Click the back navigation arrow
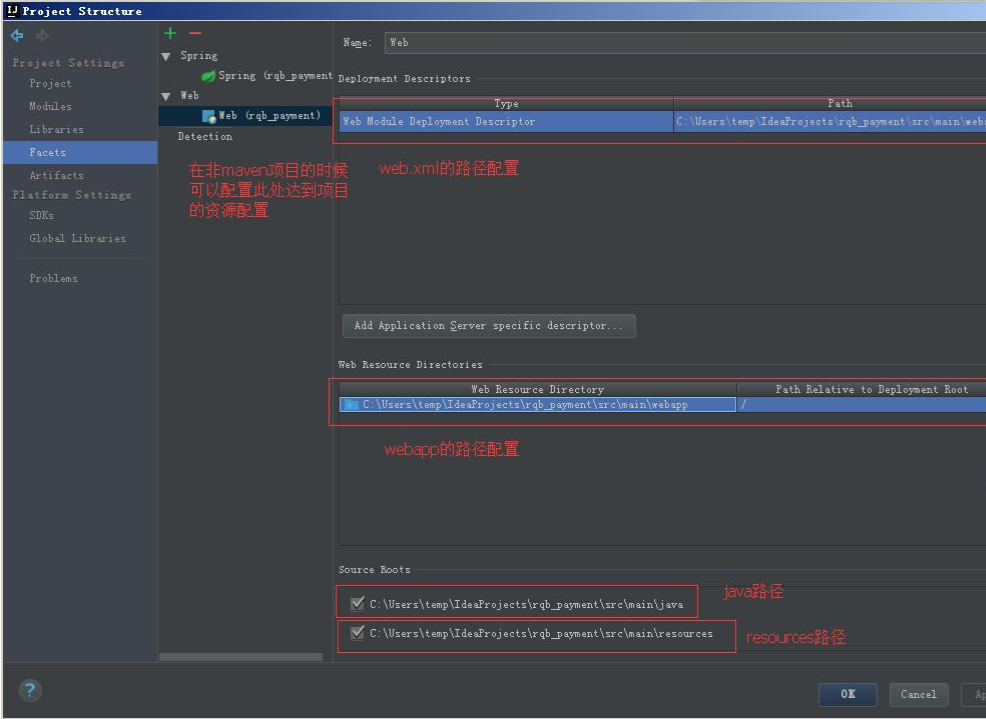Screen dimensions: 986x719 [x=16, y=35]
